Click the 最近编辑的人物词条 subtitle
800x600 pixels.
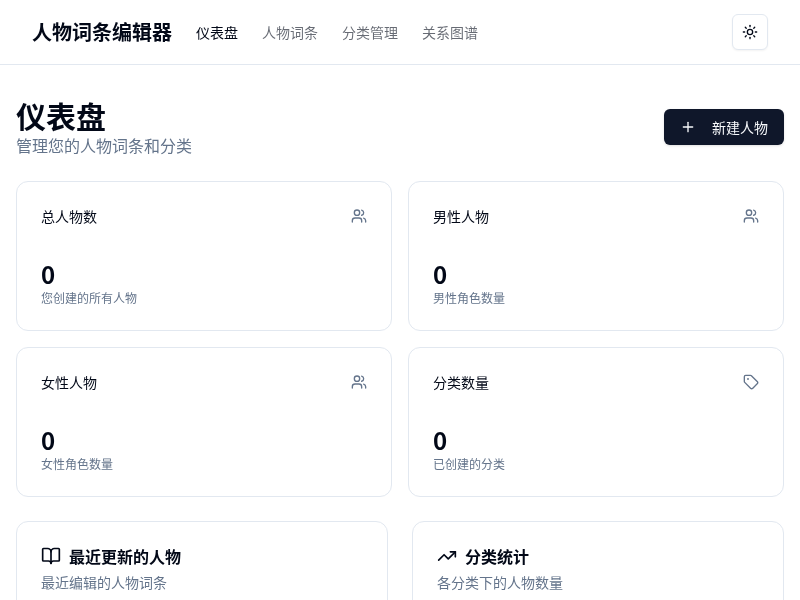(x=104, y=583)
